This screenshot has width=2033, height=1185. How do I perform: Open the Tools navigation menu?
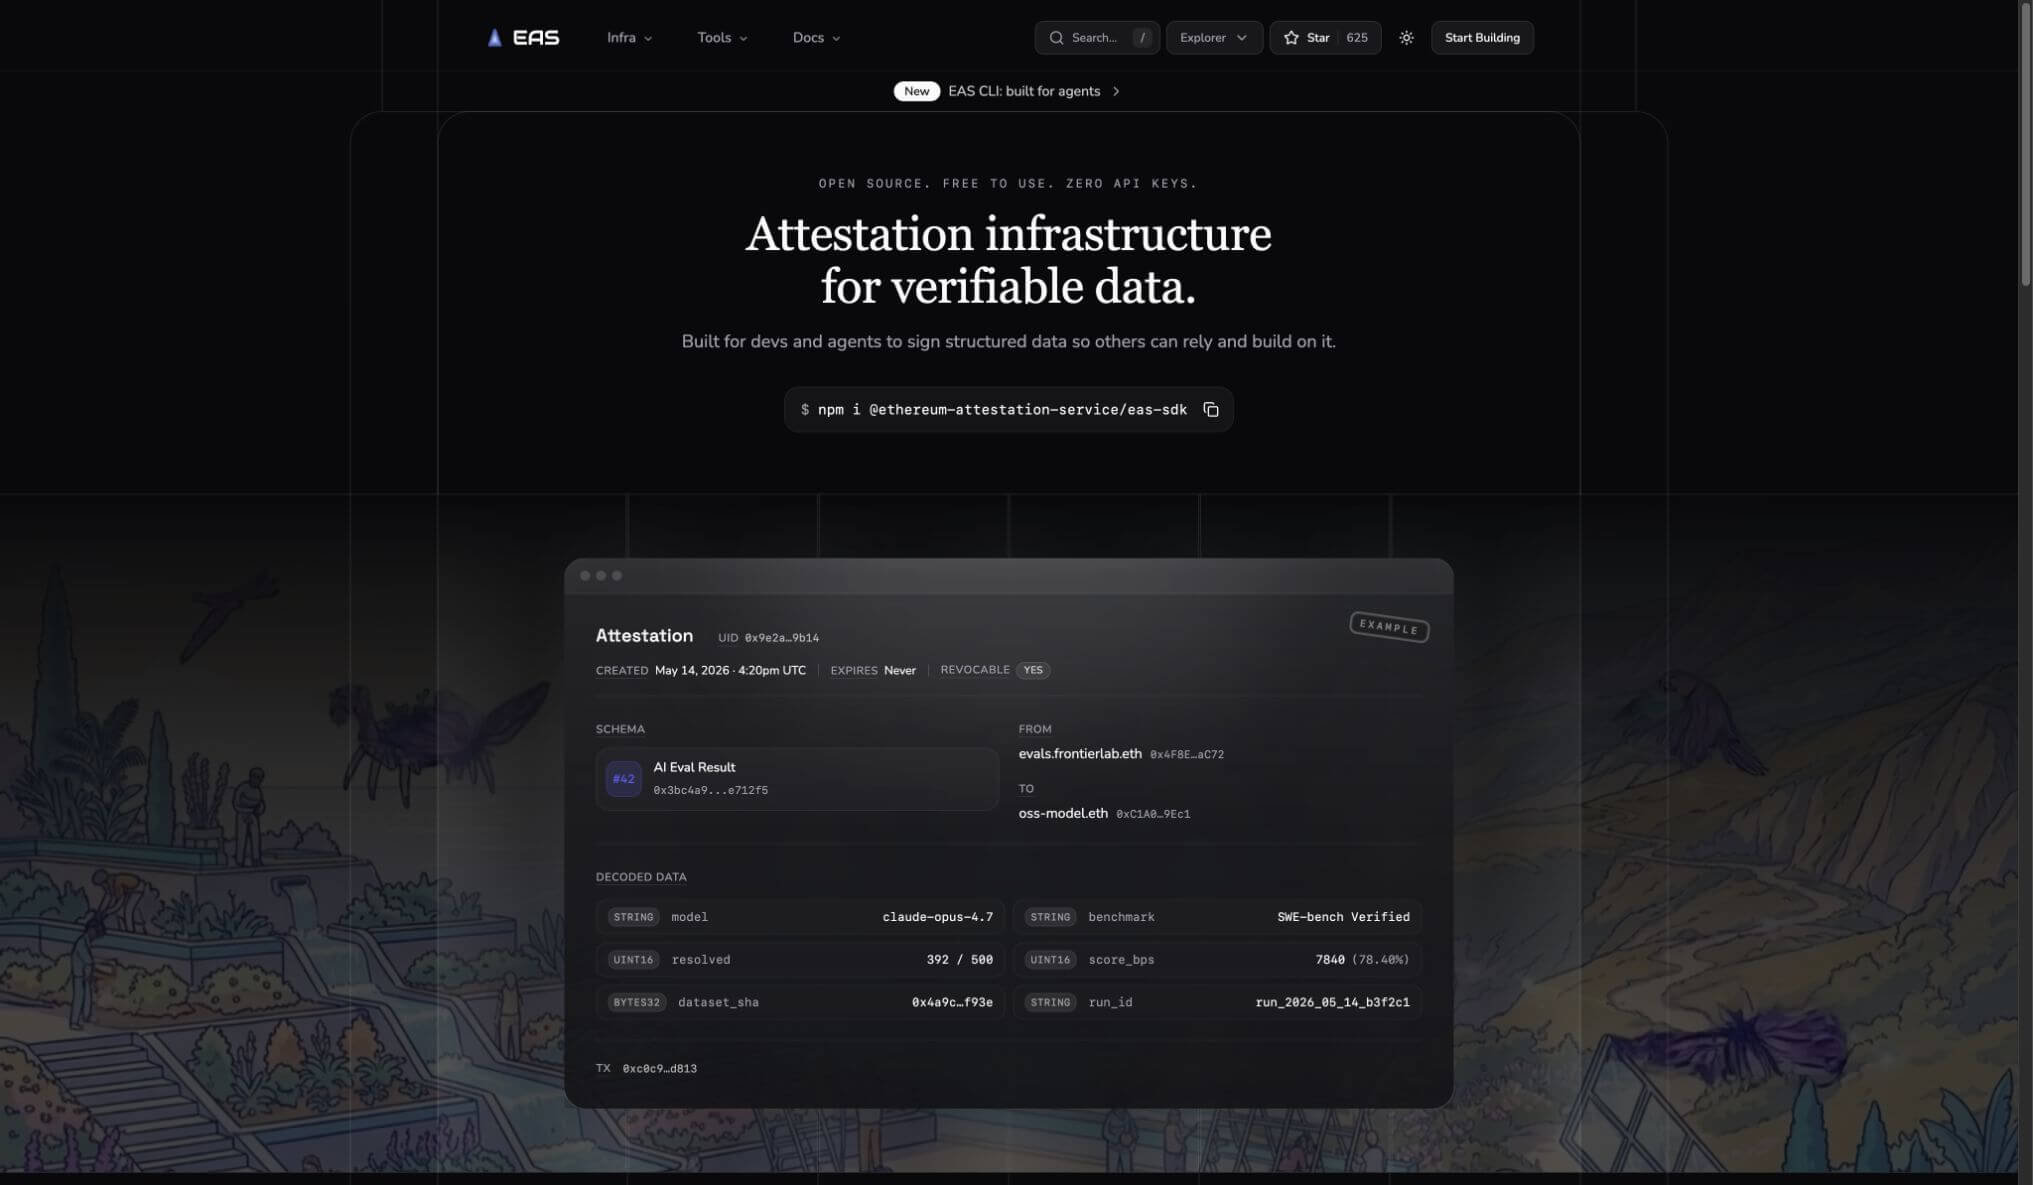[x=722, y=38]
